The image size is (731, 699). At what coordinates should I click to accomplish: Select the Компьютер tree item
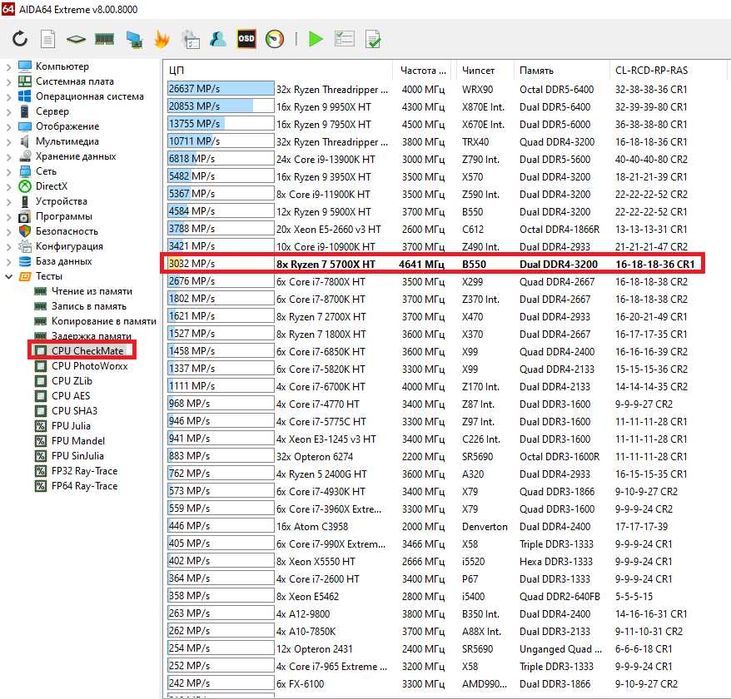coord(62,66)
